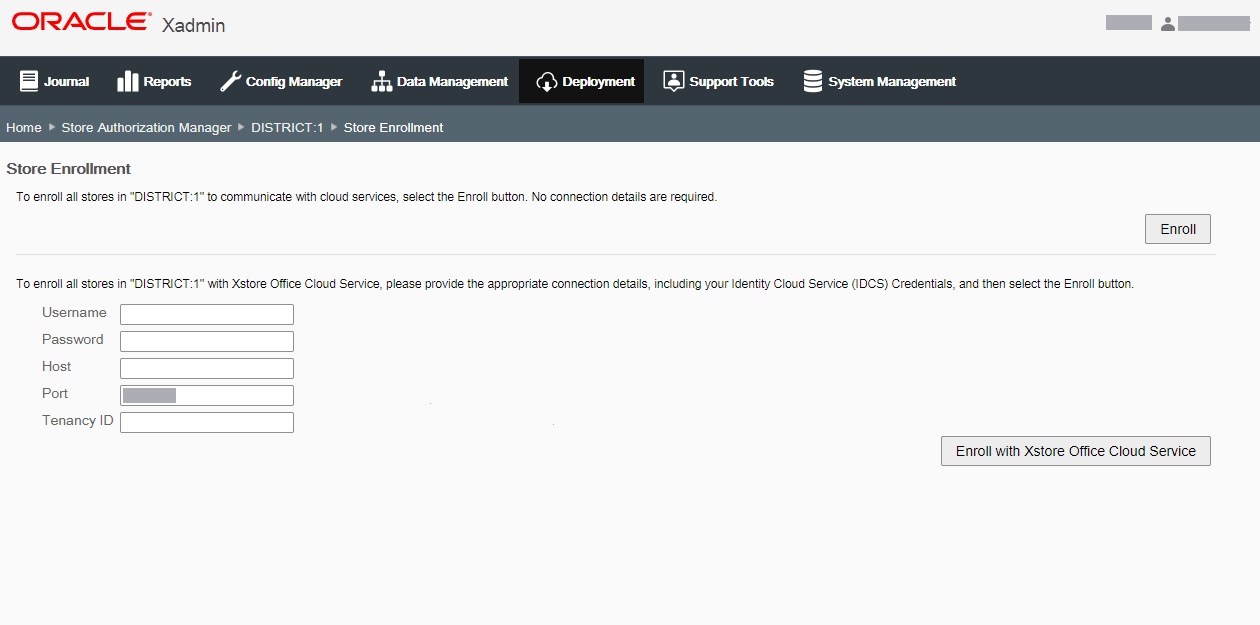Image resolution: width=1260 pixels, height=625 pixels.
Task: Open the Reports menu
Action: click(154, 81)
